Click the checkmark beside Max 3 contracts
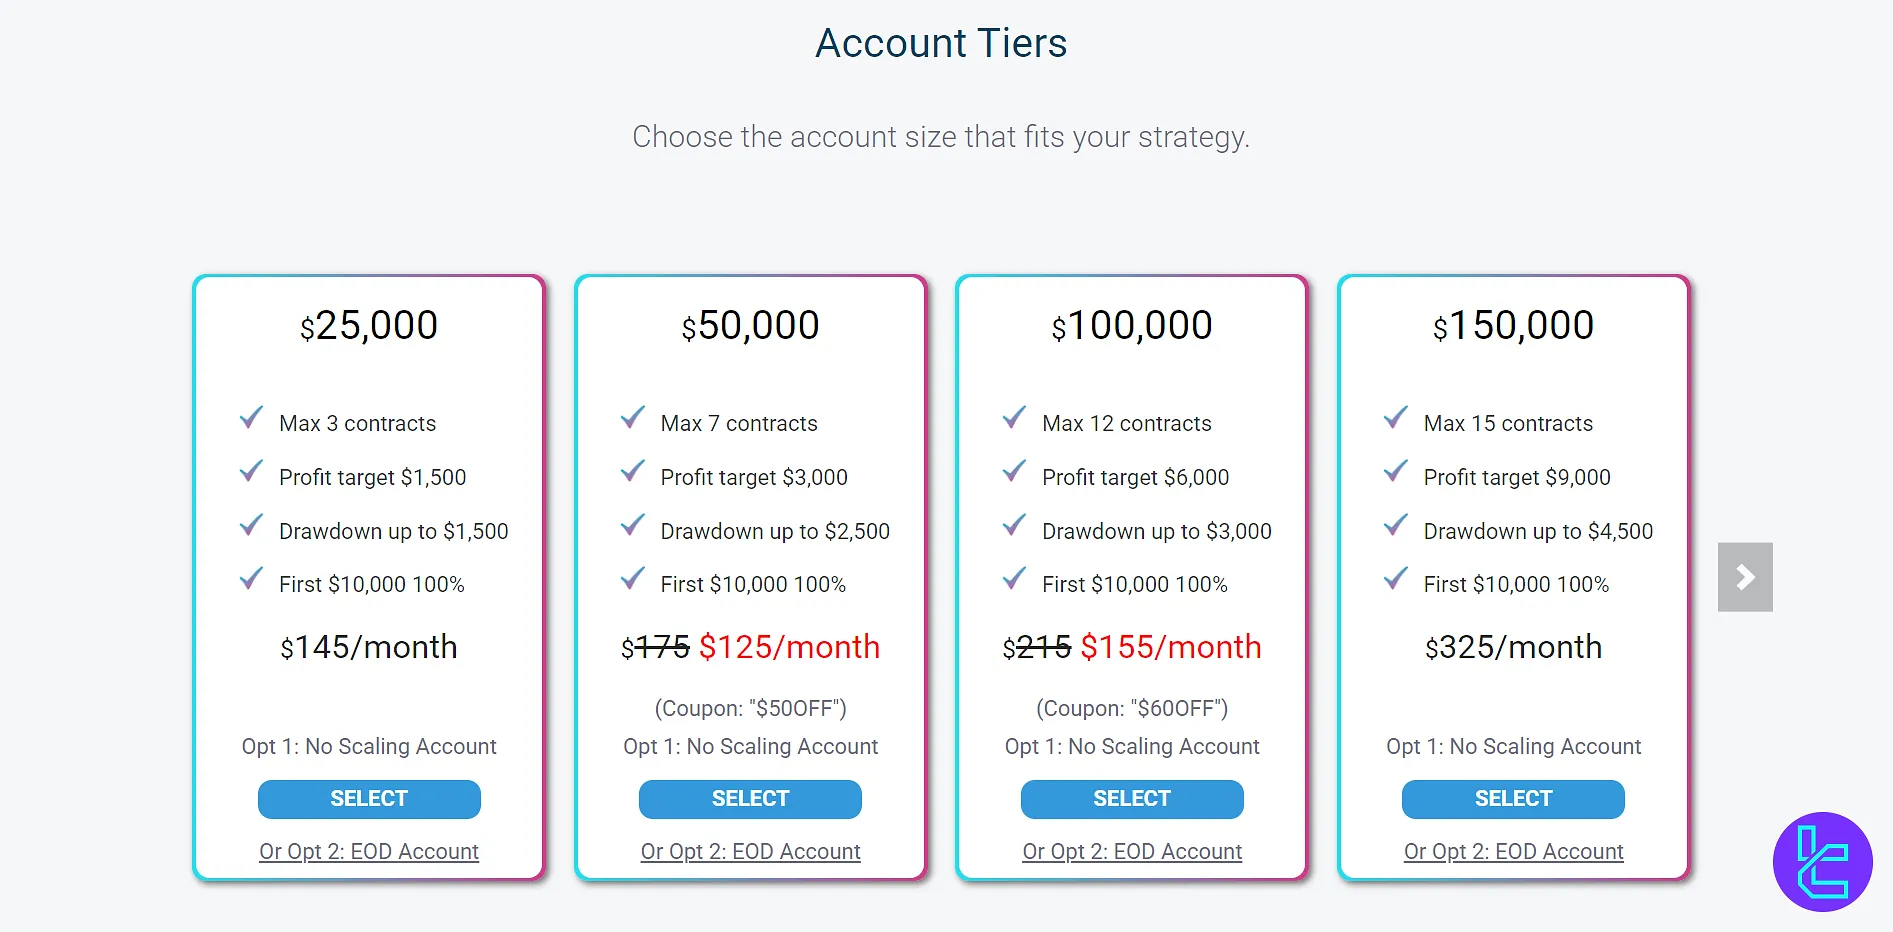The image size is (1893, 932). (x=251, y=418)
